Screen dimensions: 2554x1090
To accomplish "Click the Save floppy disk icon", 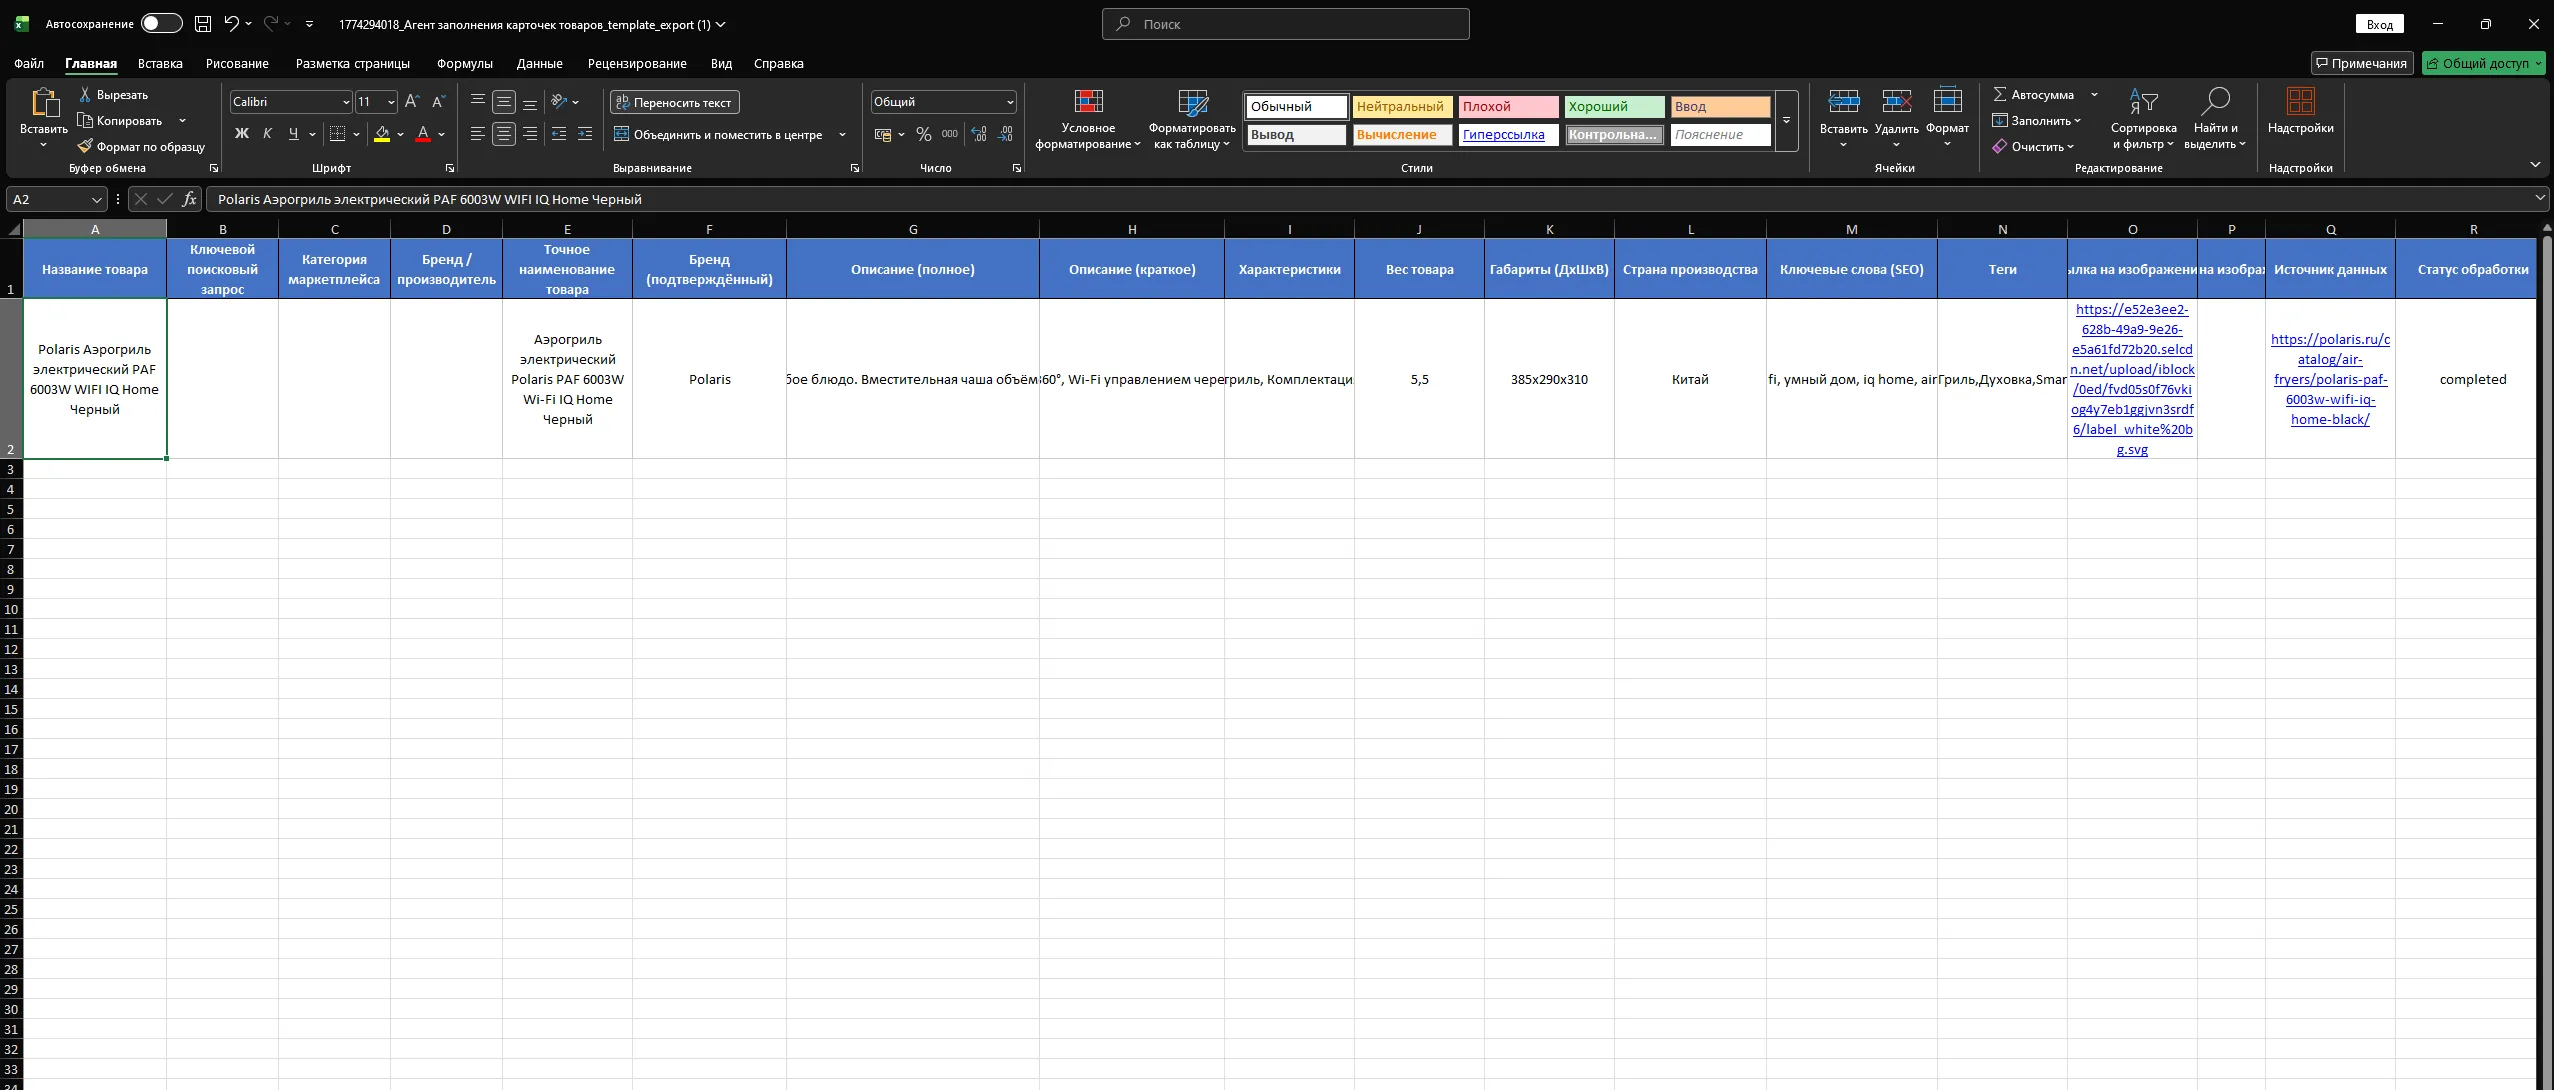I will (203, 24).
